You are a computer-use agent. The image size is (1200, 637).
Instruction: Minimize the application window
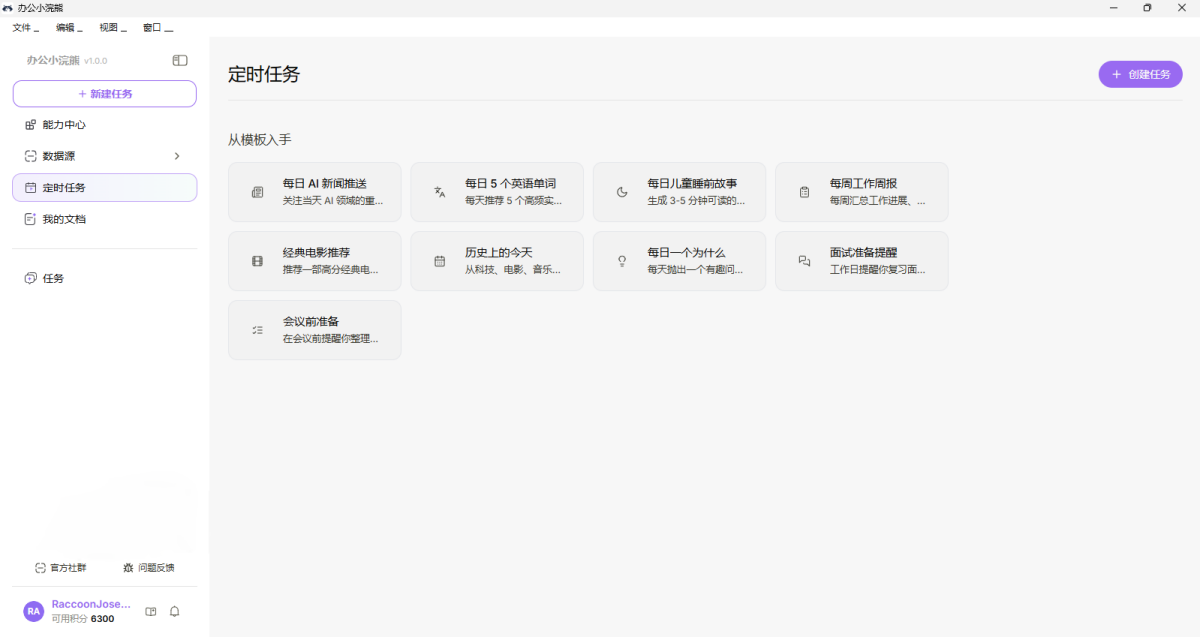(1114, 8)
